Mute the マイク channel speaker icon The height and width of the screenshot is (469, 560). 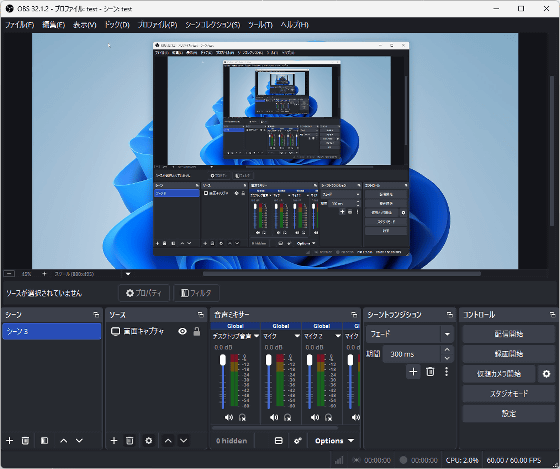(274, 417)
